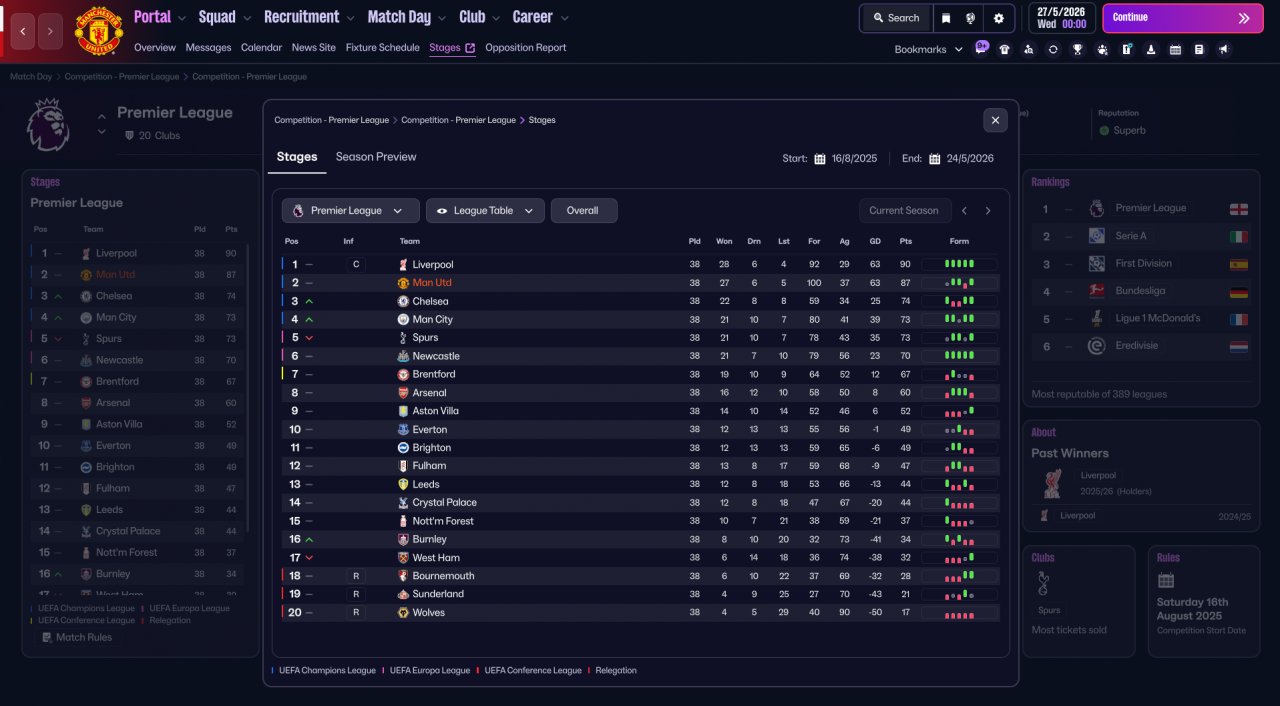Open the trophy bookmark shortcut
This screenshot has width=1280, height=706.
point(1077,49)
